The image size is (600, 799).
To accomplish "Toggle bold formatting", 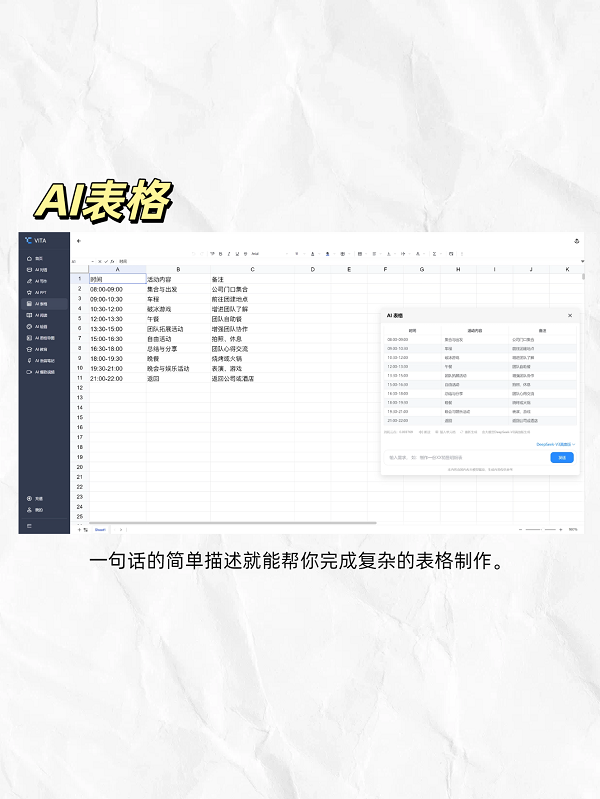I will click(x=220, y=253).
